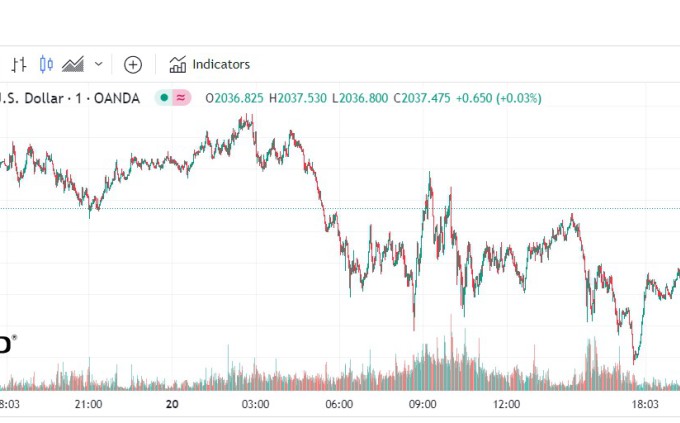Select the Candles chart type icon

(45, 64)
